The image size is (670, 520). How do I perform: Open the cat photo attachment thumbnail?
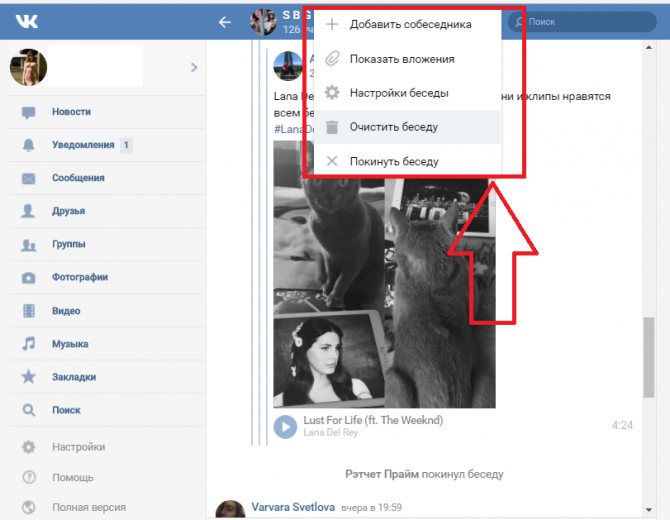pyautogui.click(x=441, y=293)
